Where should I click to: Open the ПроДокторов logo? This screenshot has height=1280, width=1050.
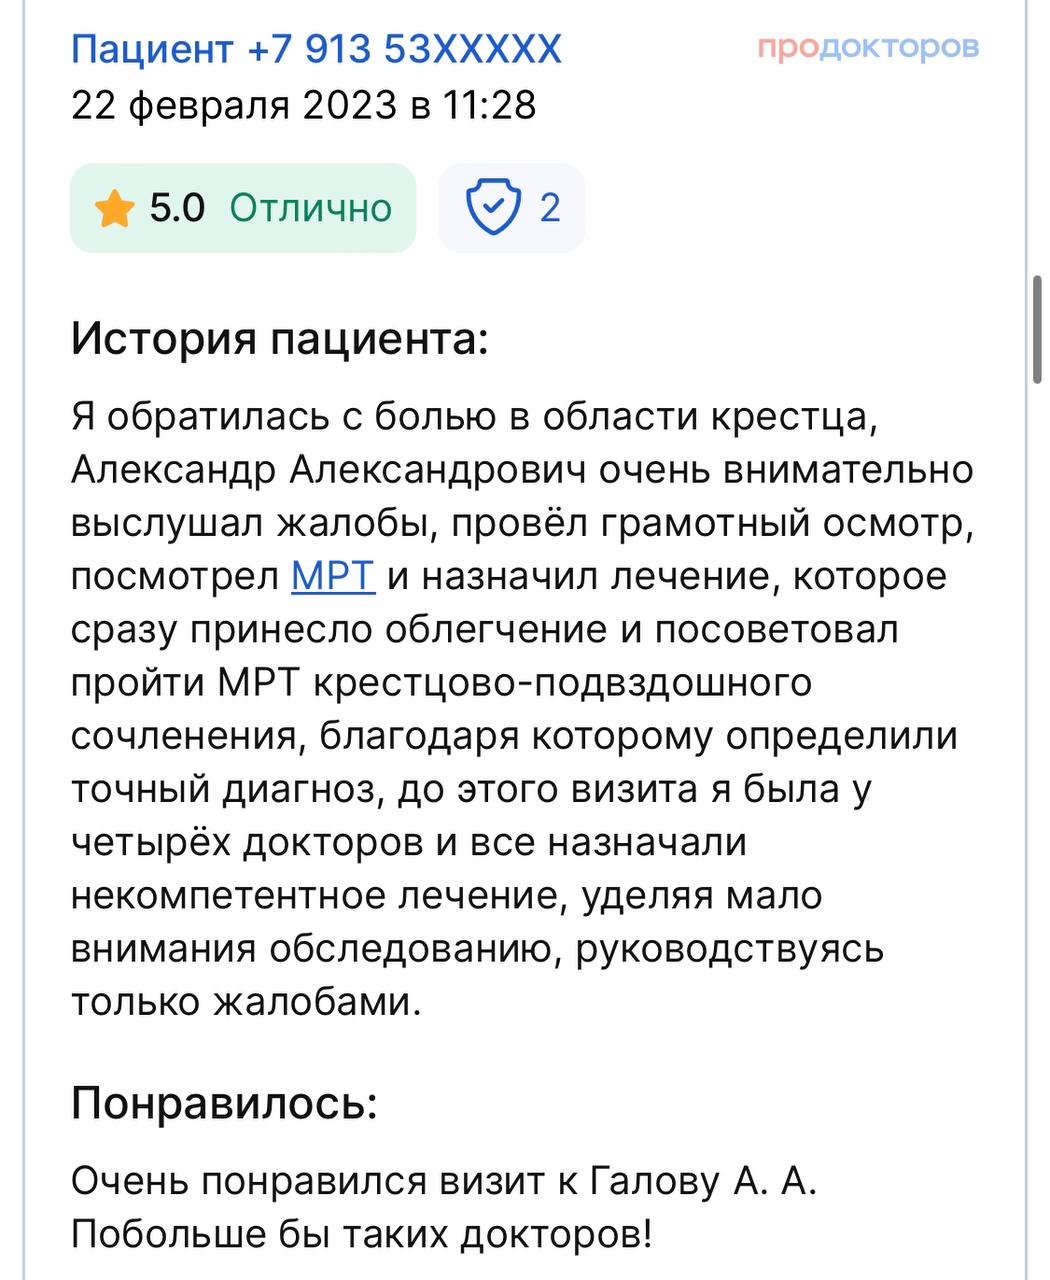(x=868, y=47)
